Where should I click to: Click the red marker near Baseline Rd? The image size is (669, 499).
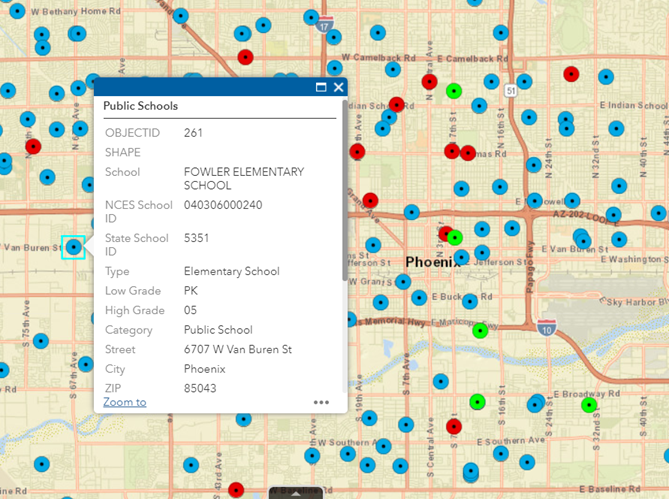(x=235, y=490)
